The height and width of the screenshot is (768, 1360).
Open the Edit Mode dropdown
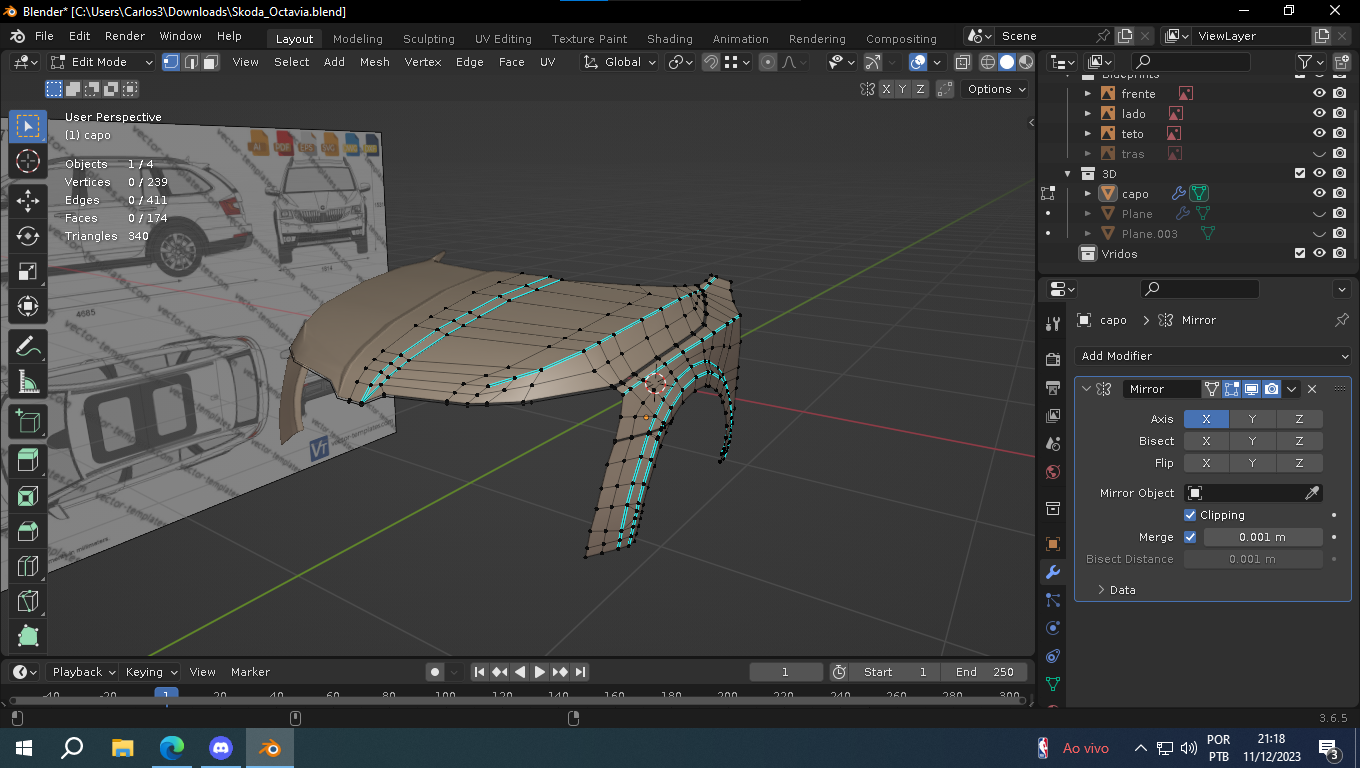[x=102, y=62]
